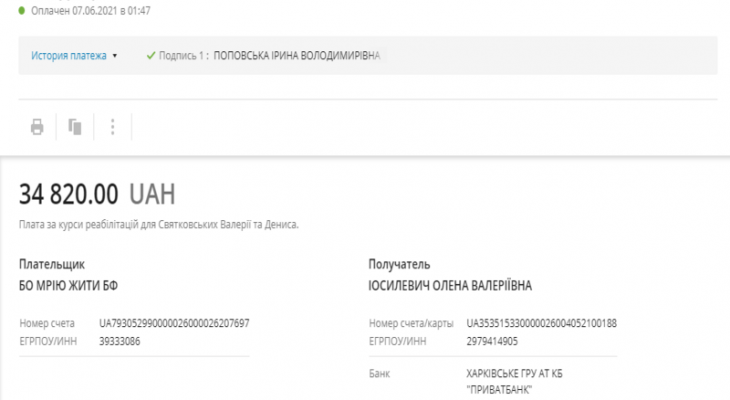Click the Получатель heading
The width and height of the screenshot is (730, 400).
click(399, 264)
